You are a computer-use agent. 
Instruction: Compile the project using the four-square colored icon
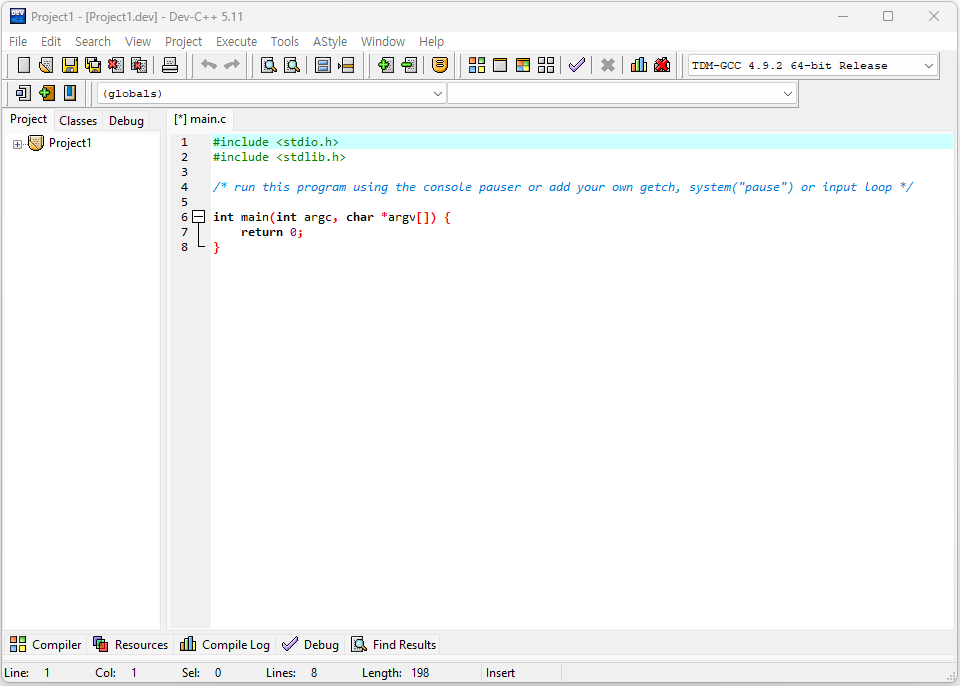point(477,65)
